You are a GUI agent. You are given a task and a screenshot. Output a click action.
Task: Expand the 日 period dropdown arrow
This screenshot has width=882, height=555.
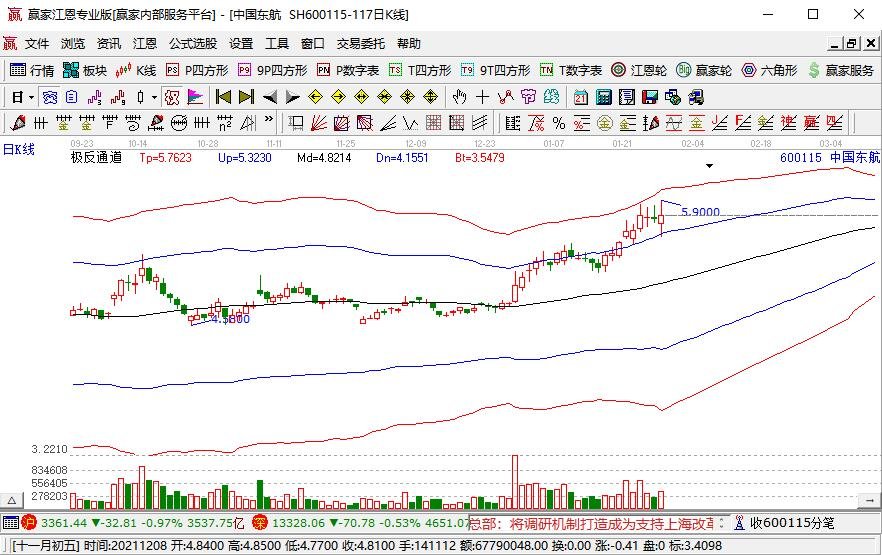[32, 98]
